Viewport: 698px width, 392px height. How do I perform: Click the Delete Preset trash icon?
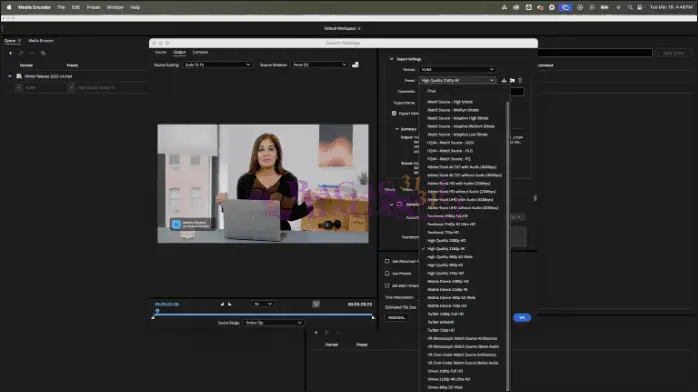click(x=520, y=81)
